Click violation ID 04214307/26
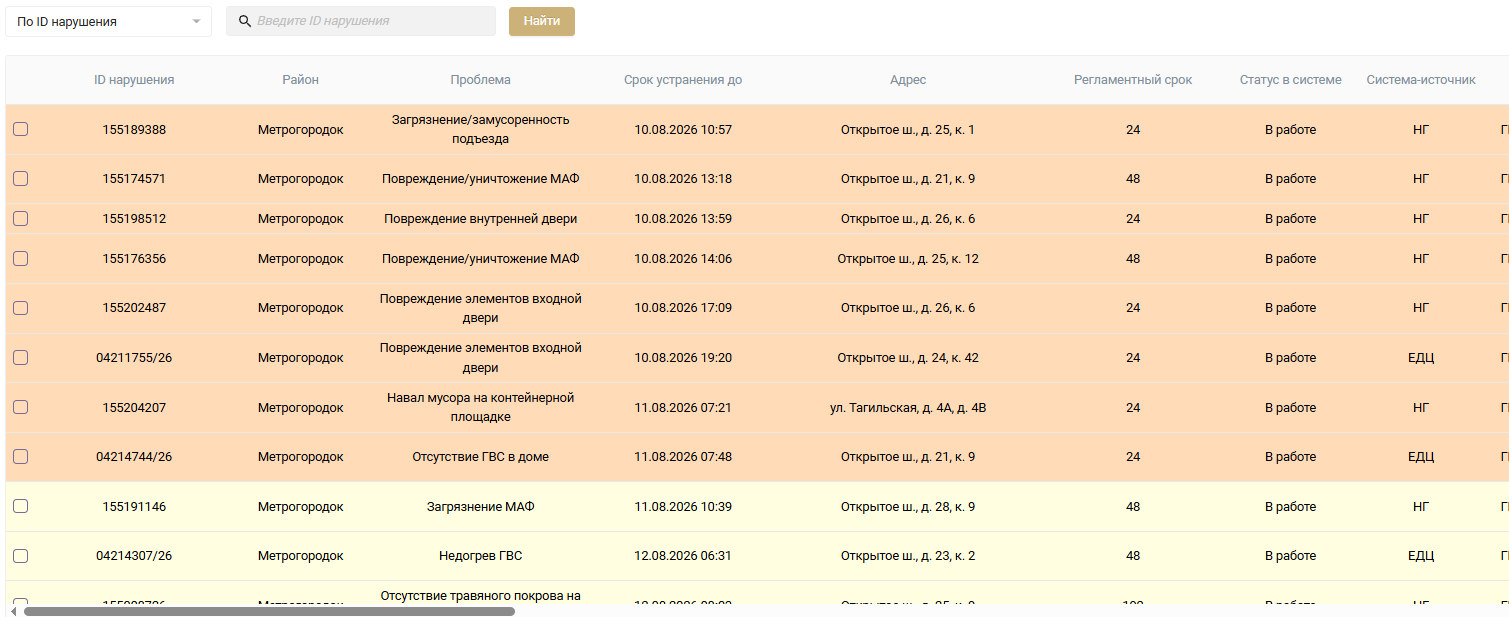The height and width of the screenshot is (617, 1509). click(x=134, y=556)
